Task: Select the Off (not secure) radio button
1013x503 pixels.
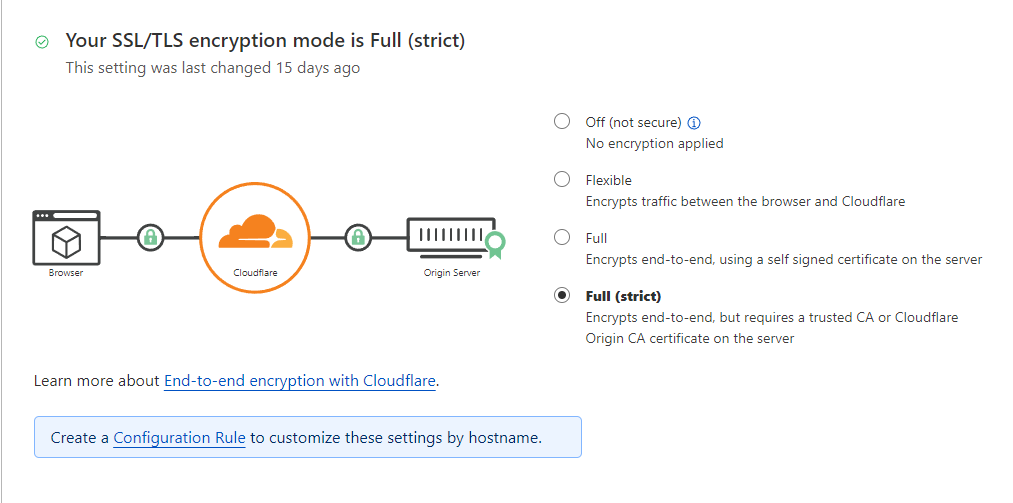Action: pos(562,122)
